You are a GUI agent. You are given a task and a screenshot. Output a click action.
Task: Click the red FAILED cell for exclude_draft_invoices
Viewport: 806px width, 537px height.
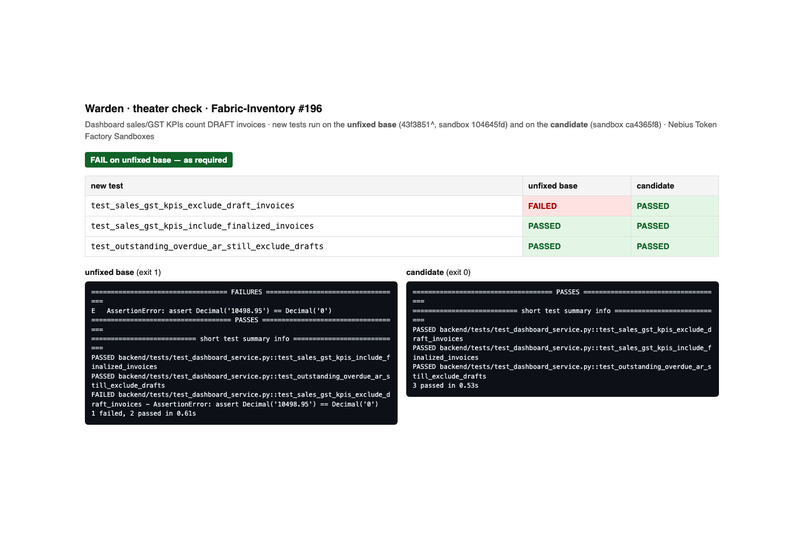(576, 206)
